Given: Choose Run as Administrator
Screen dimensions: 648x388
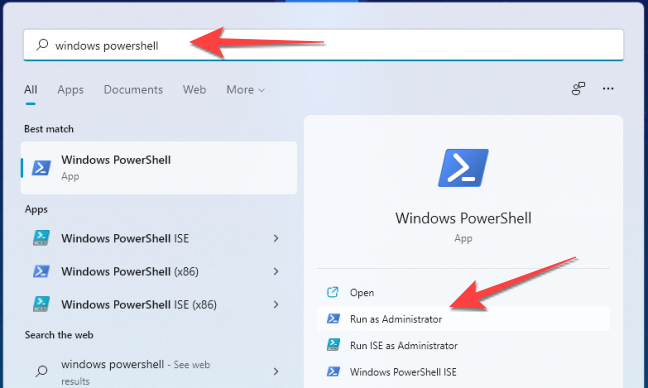Looking at the screenshot, I should pyautogui.click(x=463, y=319).
